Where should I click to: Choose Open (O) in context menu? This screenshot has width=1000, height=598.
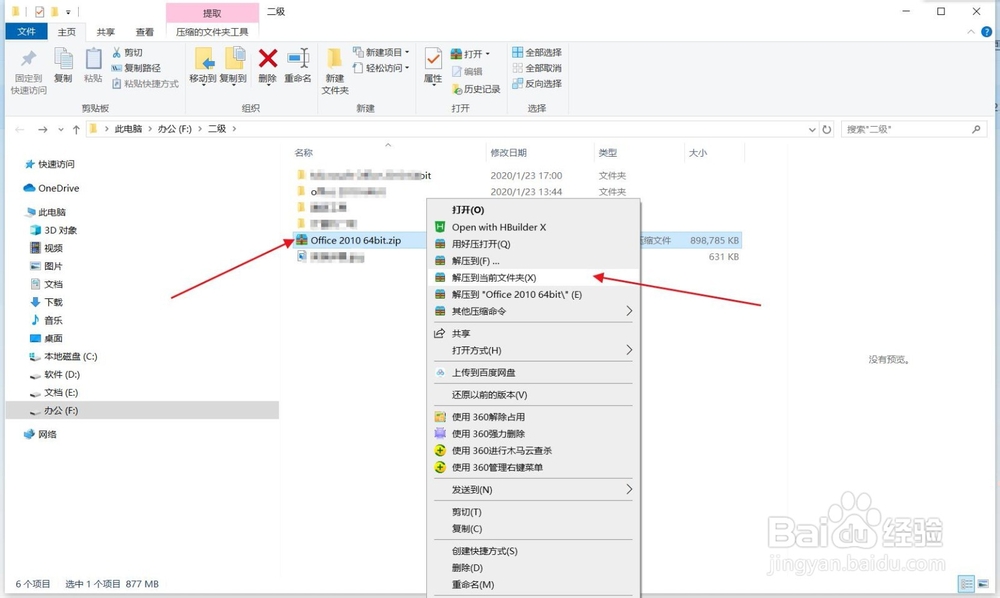click(x=533, y=210)
